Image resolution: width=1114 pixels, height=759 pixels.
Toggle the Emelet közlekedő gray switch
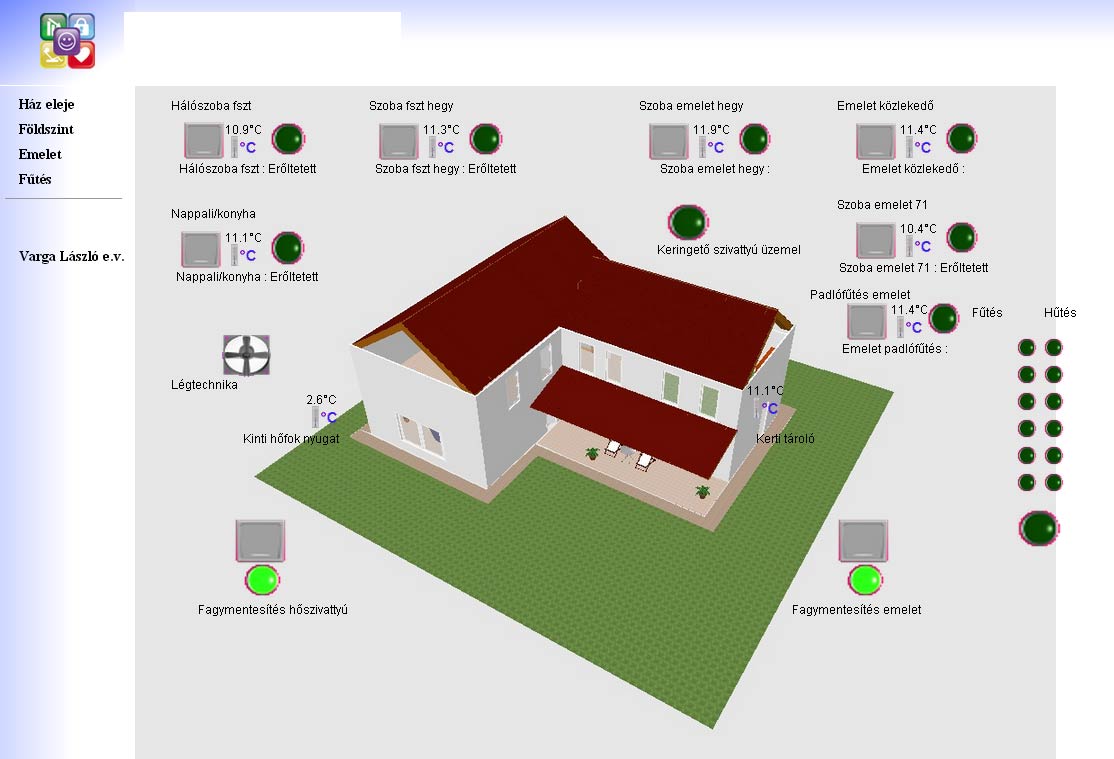876,141
